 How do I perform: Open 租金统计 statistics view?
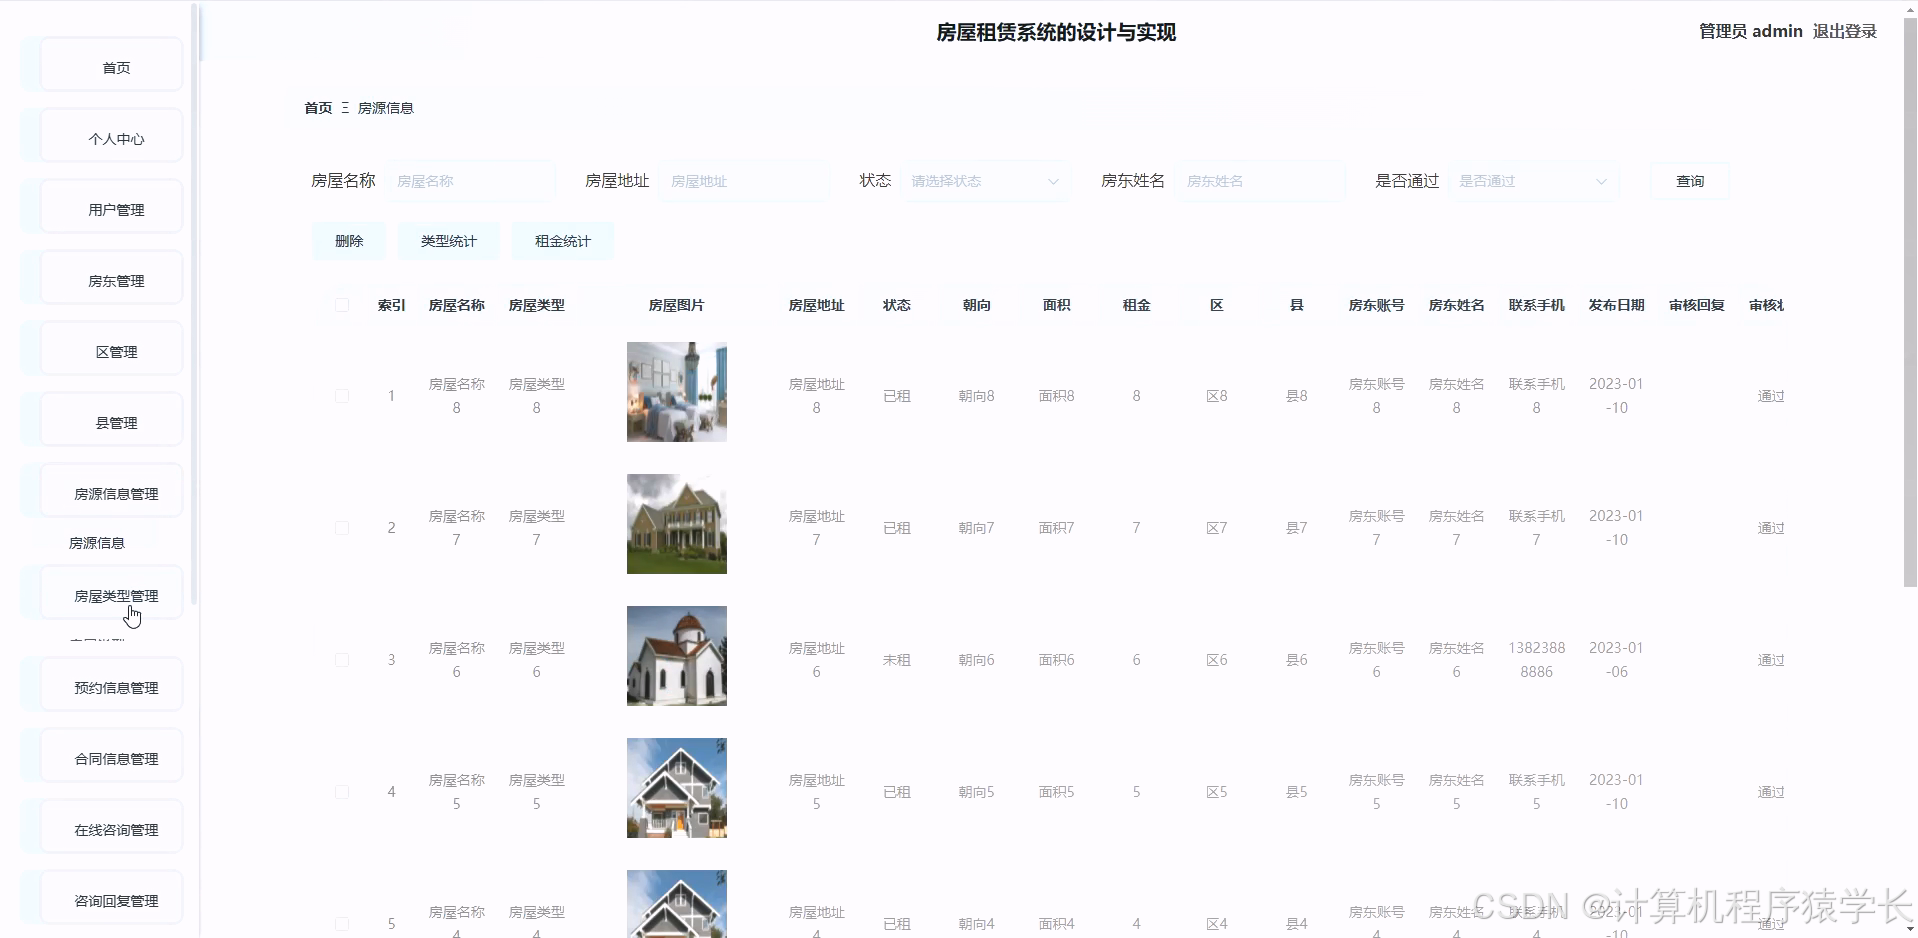(x=562, y=240)
